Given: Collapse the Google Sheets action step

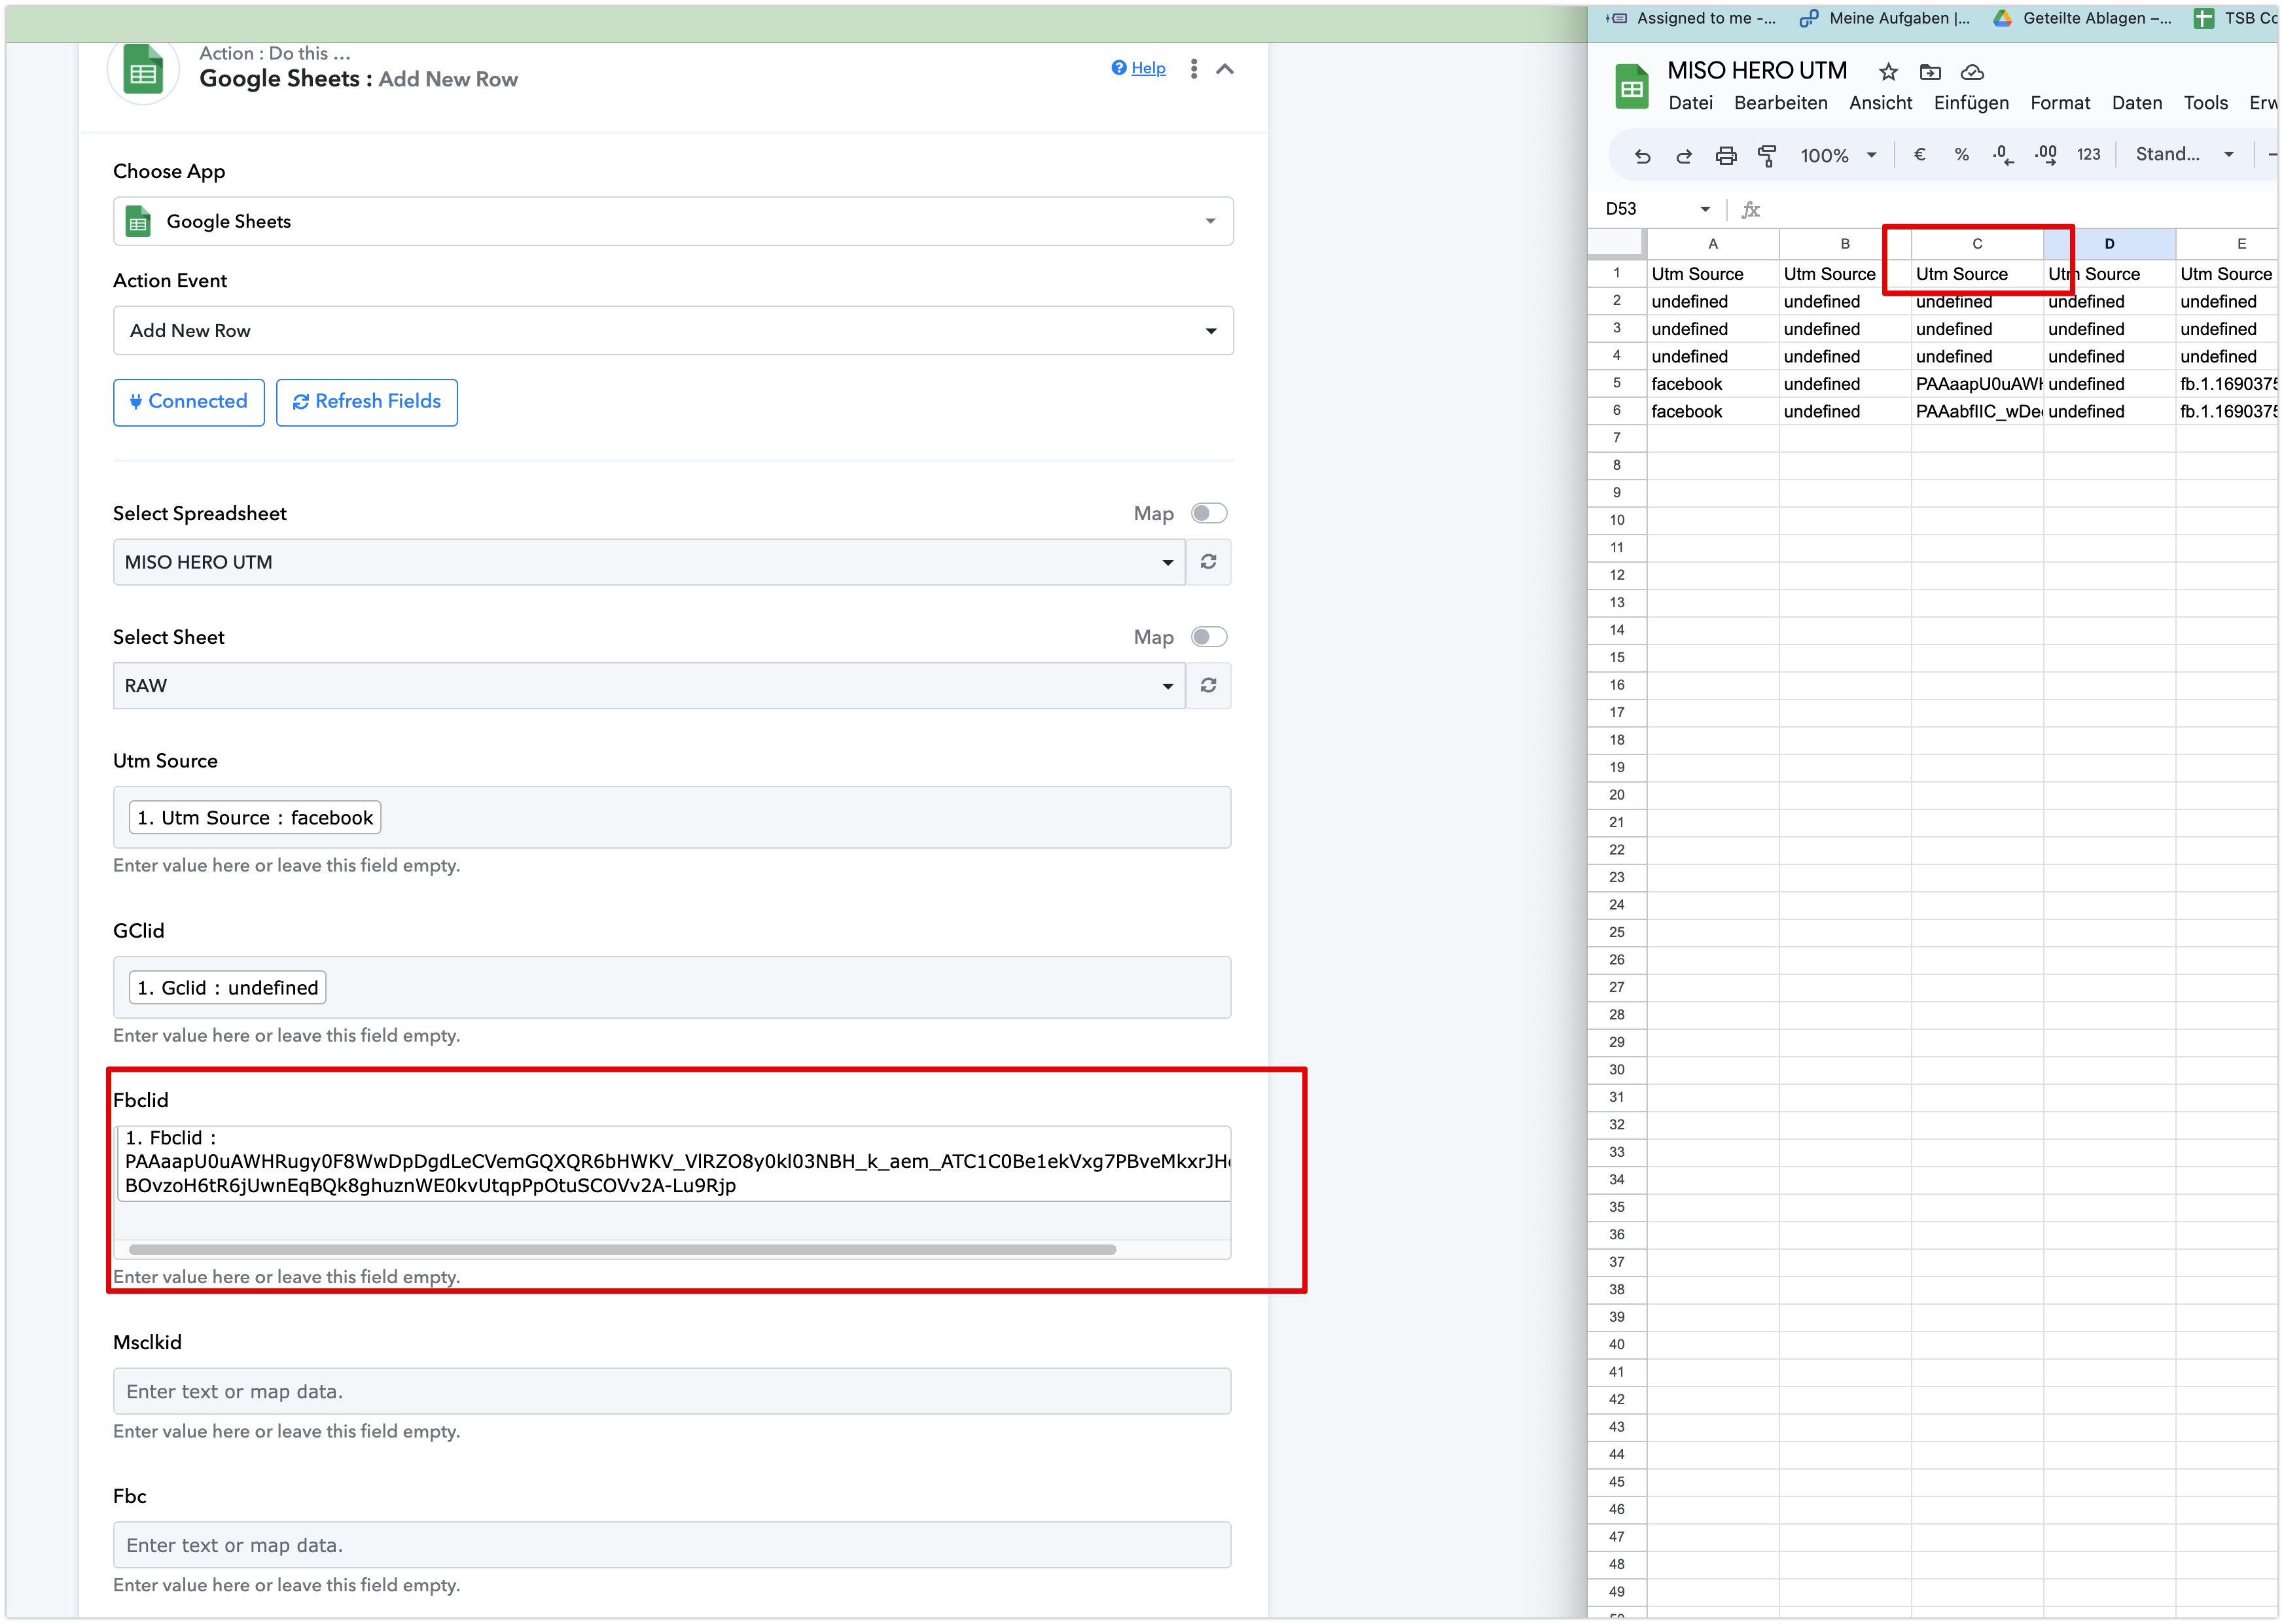Looking at the screenshot, I should (1225, 69).
